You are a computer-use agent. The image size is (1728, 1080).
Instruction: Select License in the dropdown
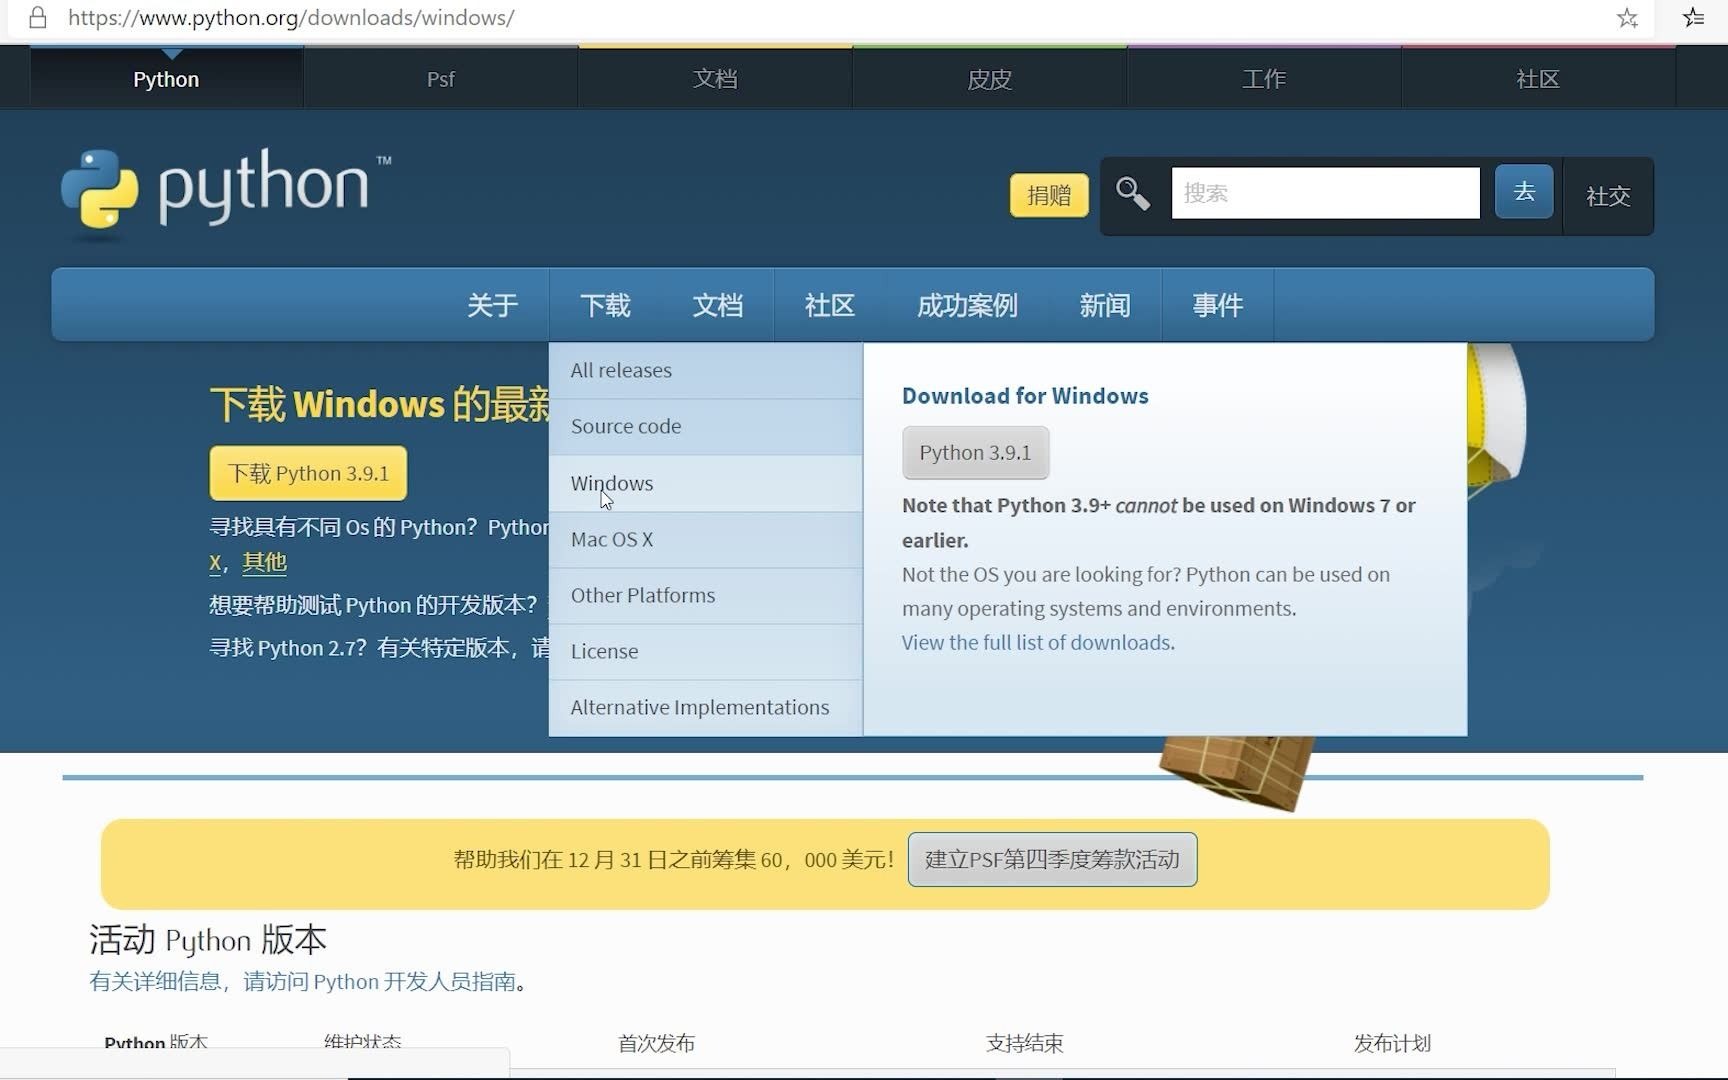705,651
